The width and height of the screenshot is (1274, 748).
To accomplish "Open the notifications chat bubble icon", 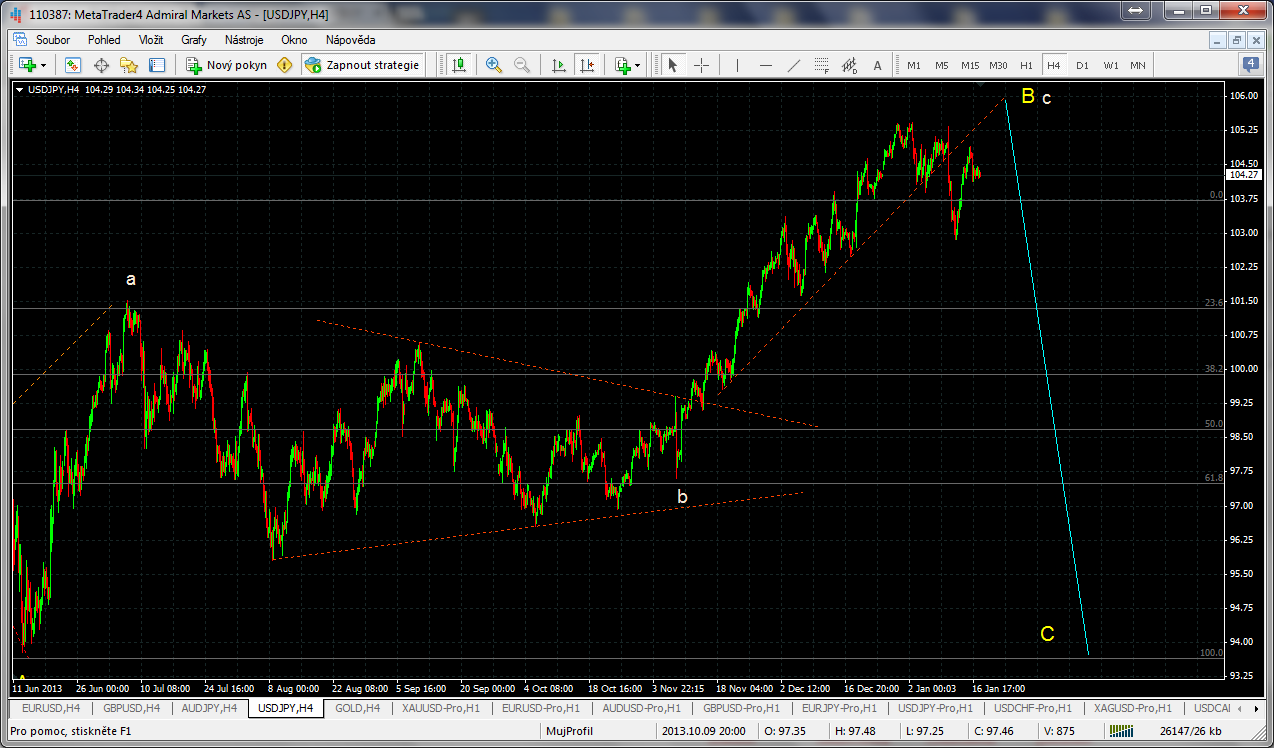I will pos(1251,64).
